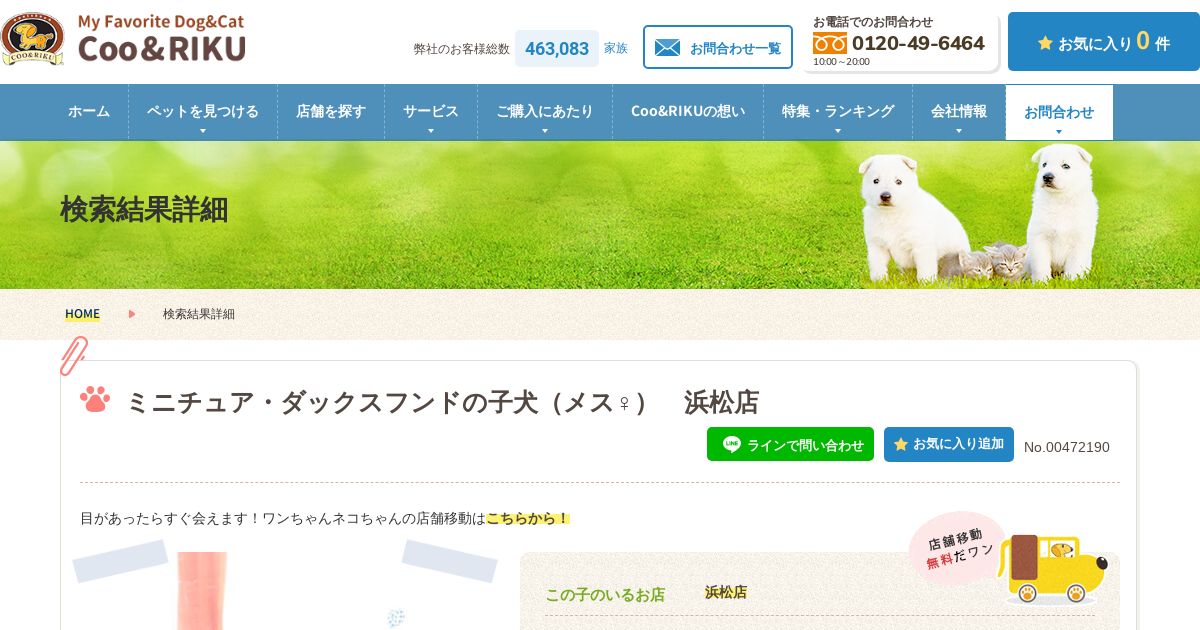1200x630 pixels.
Task: Click the star icon in favorites counter
Action: coord(1045,43)
